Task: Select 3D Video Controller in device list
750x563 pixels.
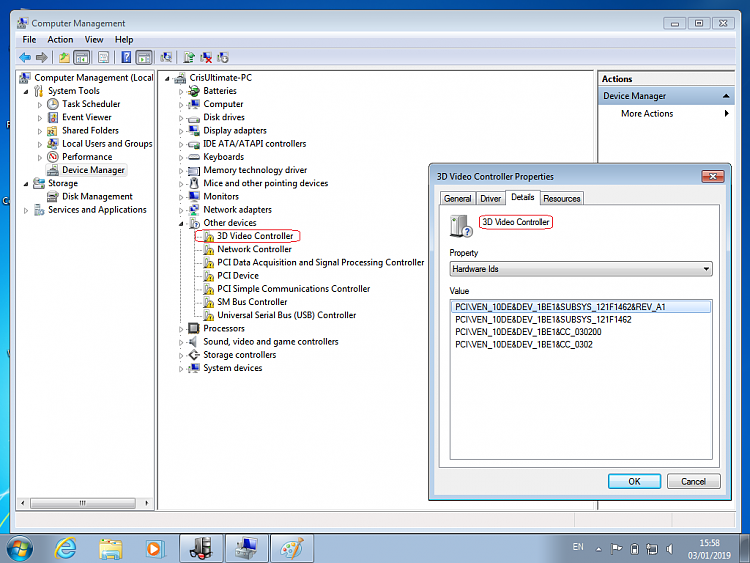Action: (x=255, y=236)
